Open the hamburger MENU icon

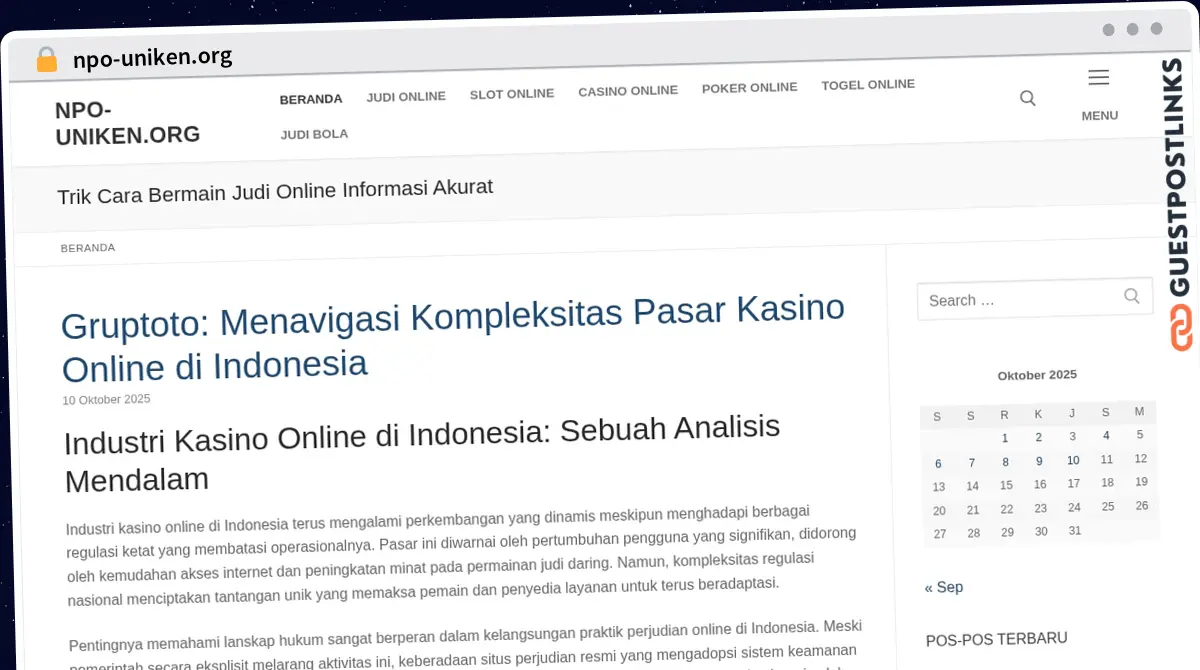point(1098,77)
